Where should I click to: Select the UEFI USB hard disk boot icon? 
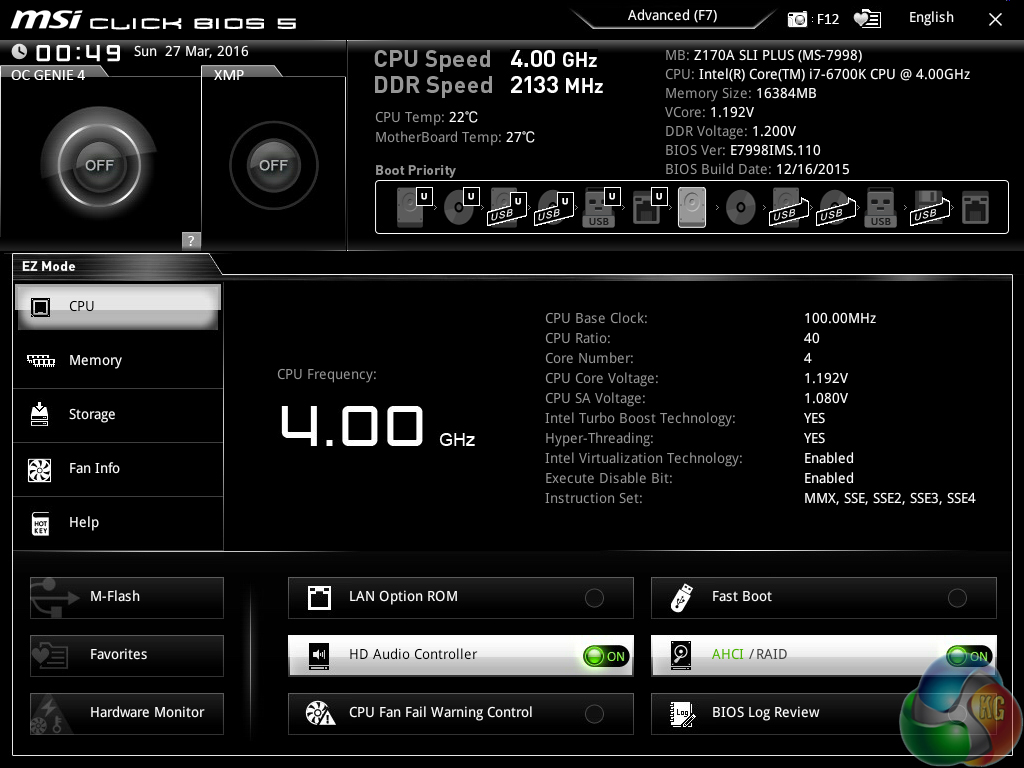[507, 208]
